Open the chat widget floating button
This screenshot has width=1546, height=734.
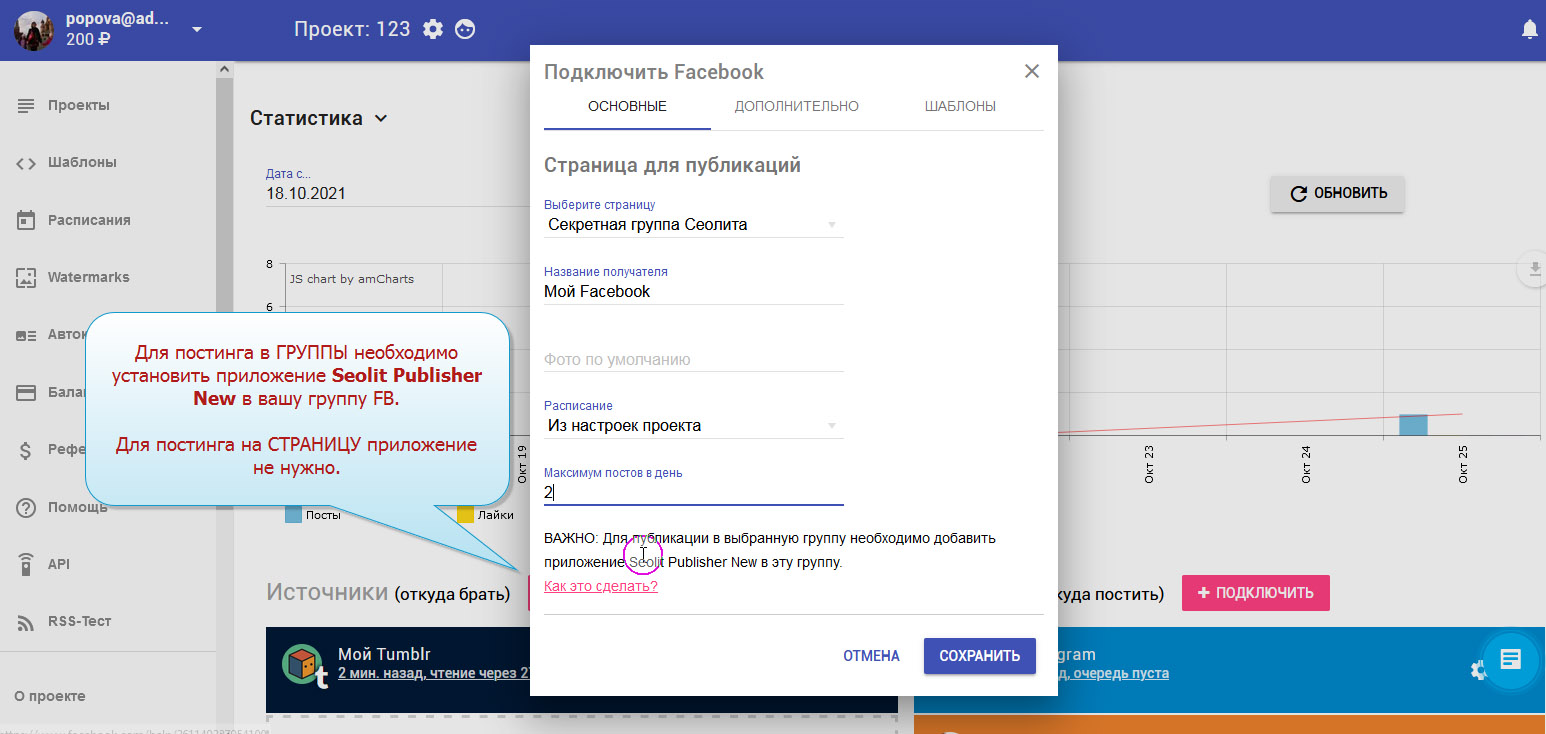point(1510,659)
